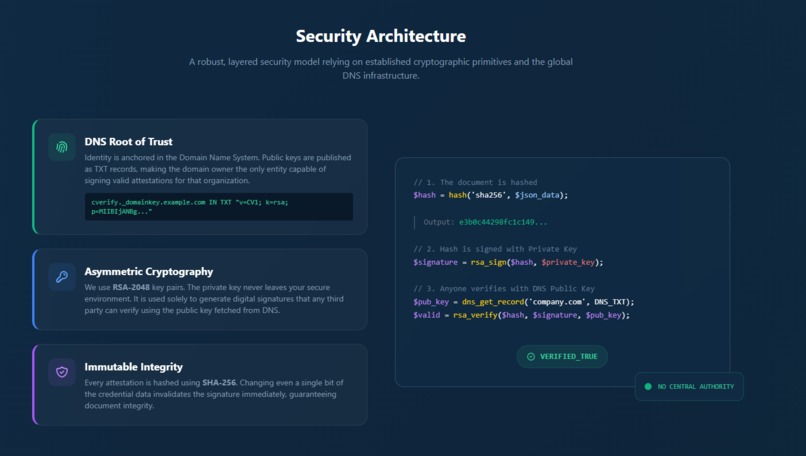Click the DNS Root of Trust title

point(129,141)
